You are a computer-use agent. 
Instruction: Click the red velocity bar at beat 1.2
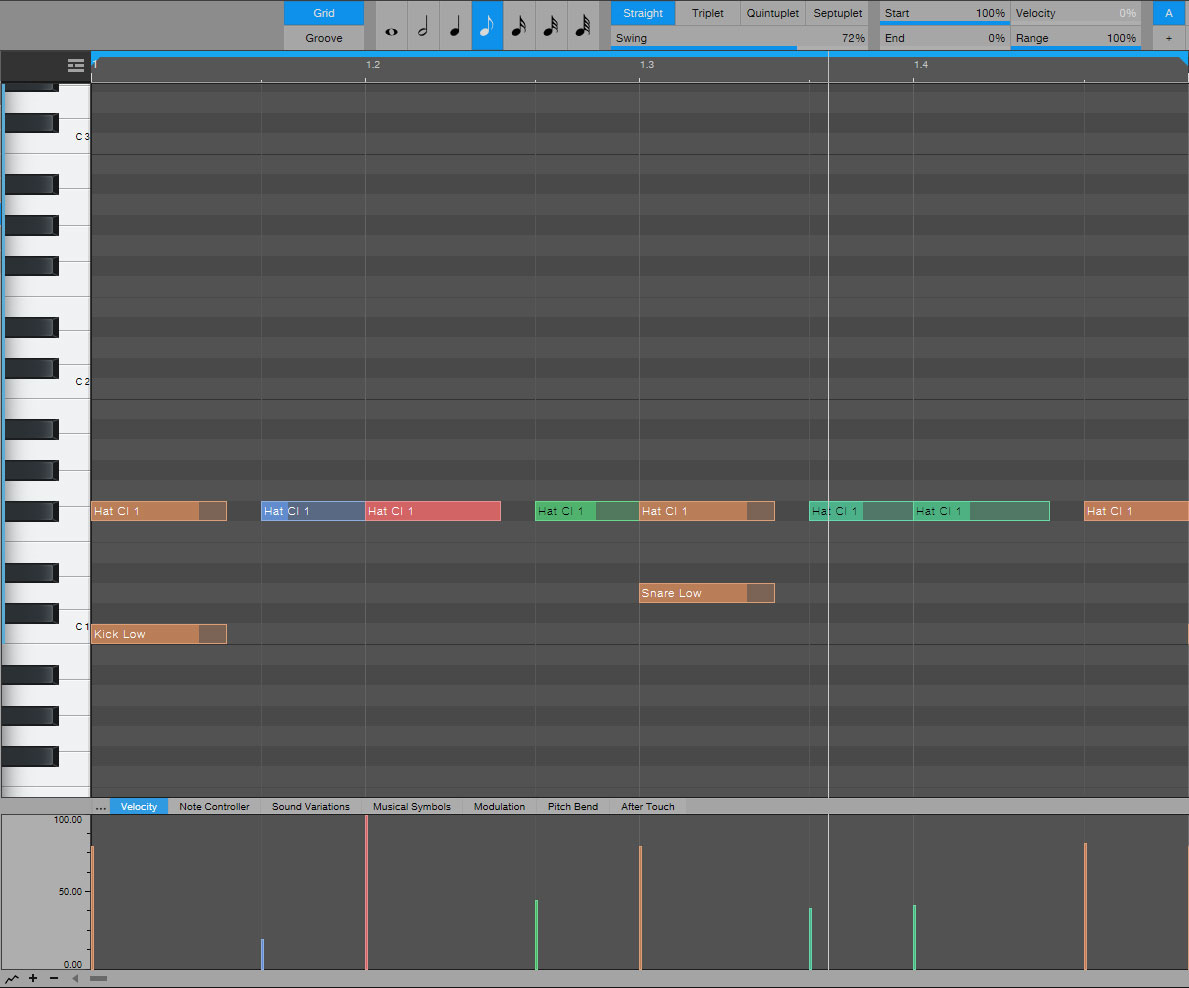point(366,892)
